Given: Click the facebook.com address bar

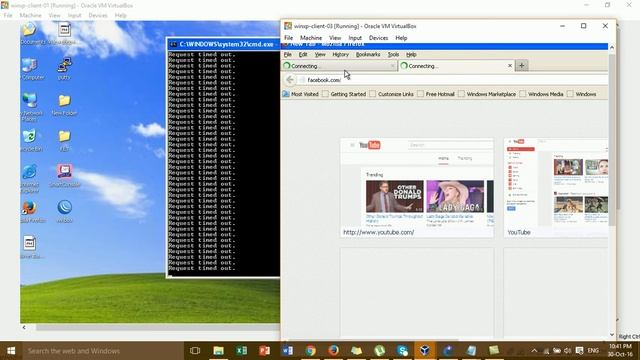Looking at the screenshot, I should click(453, 80).
